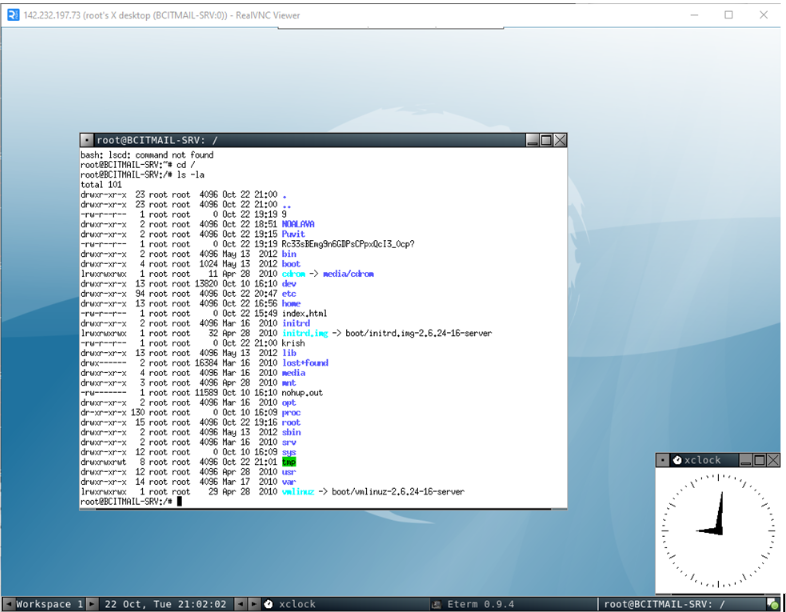Click the arrow right of the taskbar date

pos(240,604)
